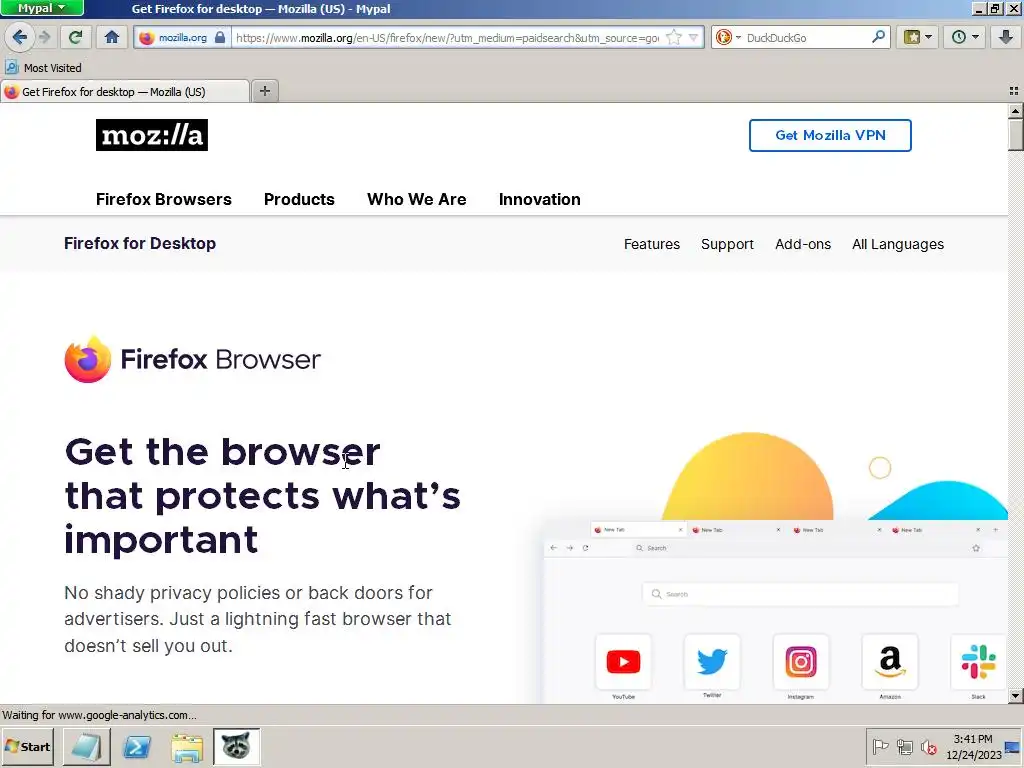
Task: Open a new tab with plus button
Action: click(x=264, y=91)
